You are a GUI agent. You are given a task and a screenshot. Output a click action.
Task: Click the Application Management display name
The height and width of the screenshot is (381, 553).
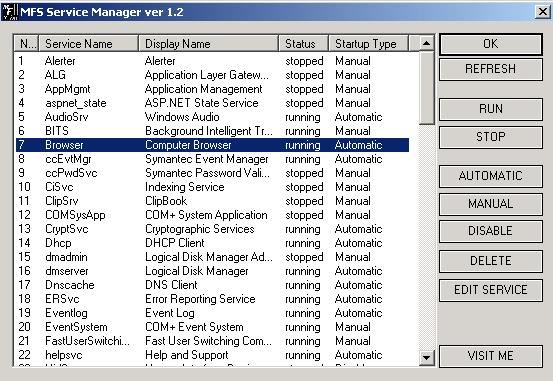pyautogui.click(x=203, y=89)
